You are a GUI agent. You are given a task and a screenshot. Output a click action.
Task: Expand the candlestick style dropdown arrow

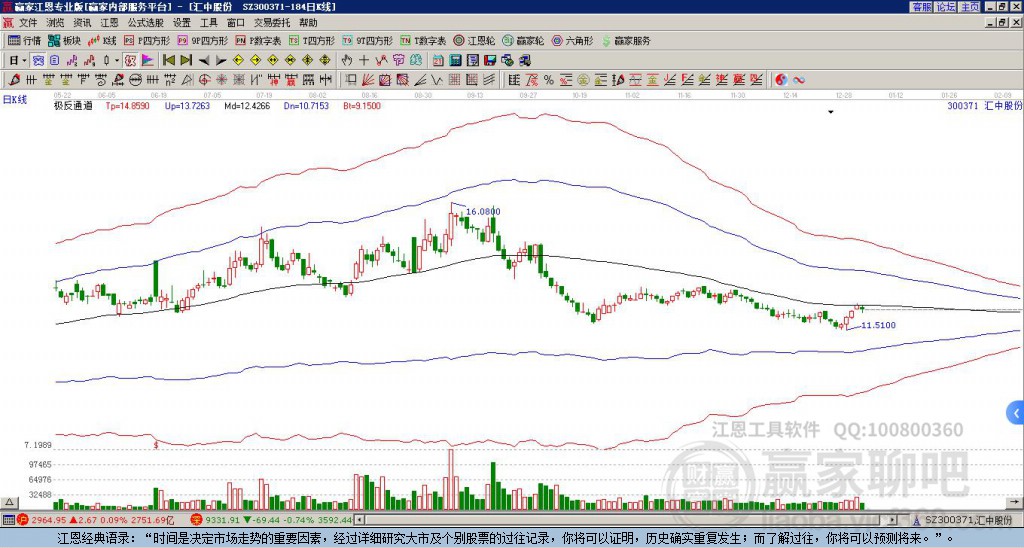click(x=117, y=61)
